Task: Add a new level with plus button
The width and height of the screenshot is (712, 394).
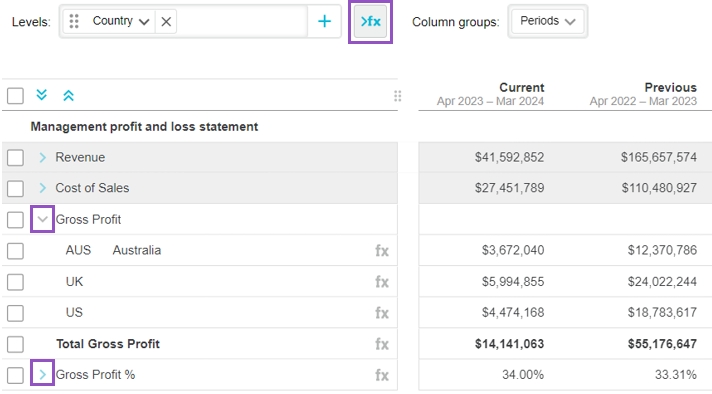Action: point(324,21)
